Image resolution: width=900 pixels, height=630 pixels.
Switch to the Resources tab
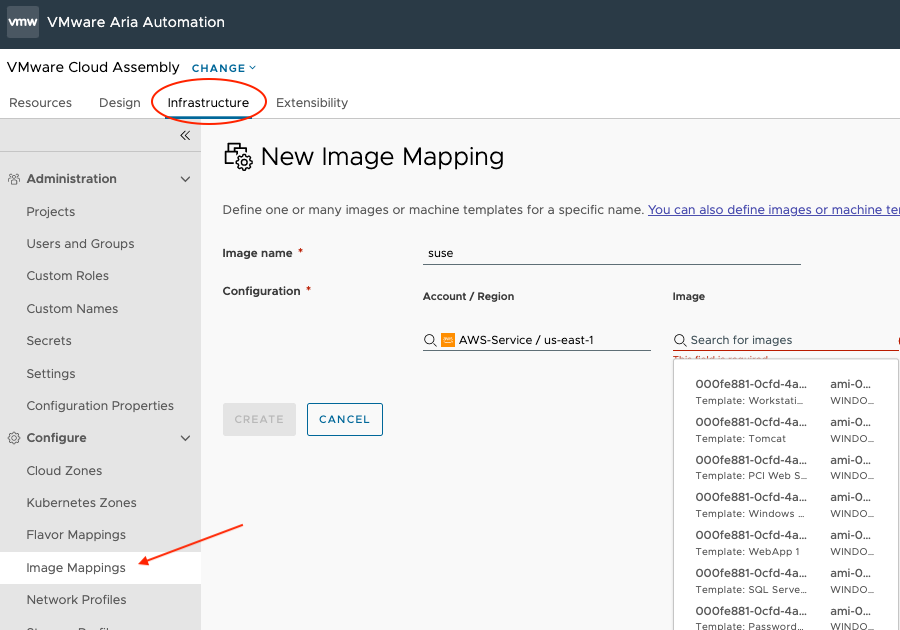coord(40,103)
